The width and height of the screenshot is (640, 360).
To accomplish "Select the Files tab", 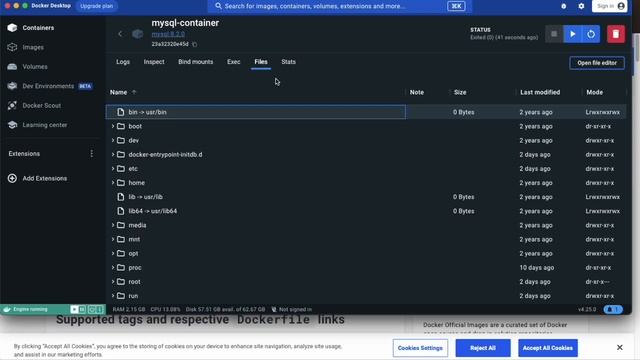I will click(x=261, y=62).
